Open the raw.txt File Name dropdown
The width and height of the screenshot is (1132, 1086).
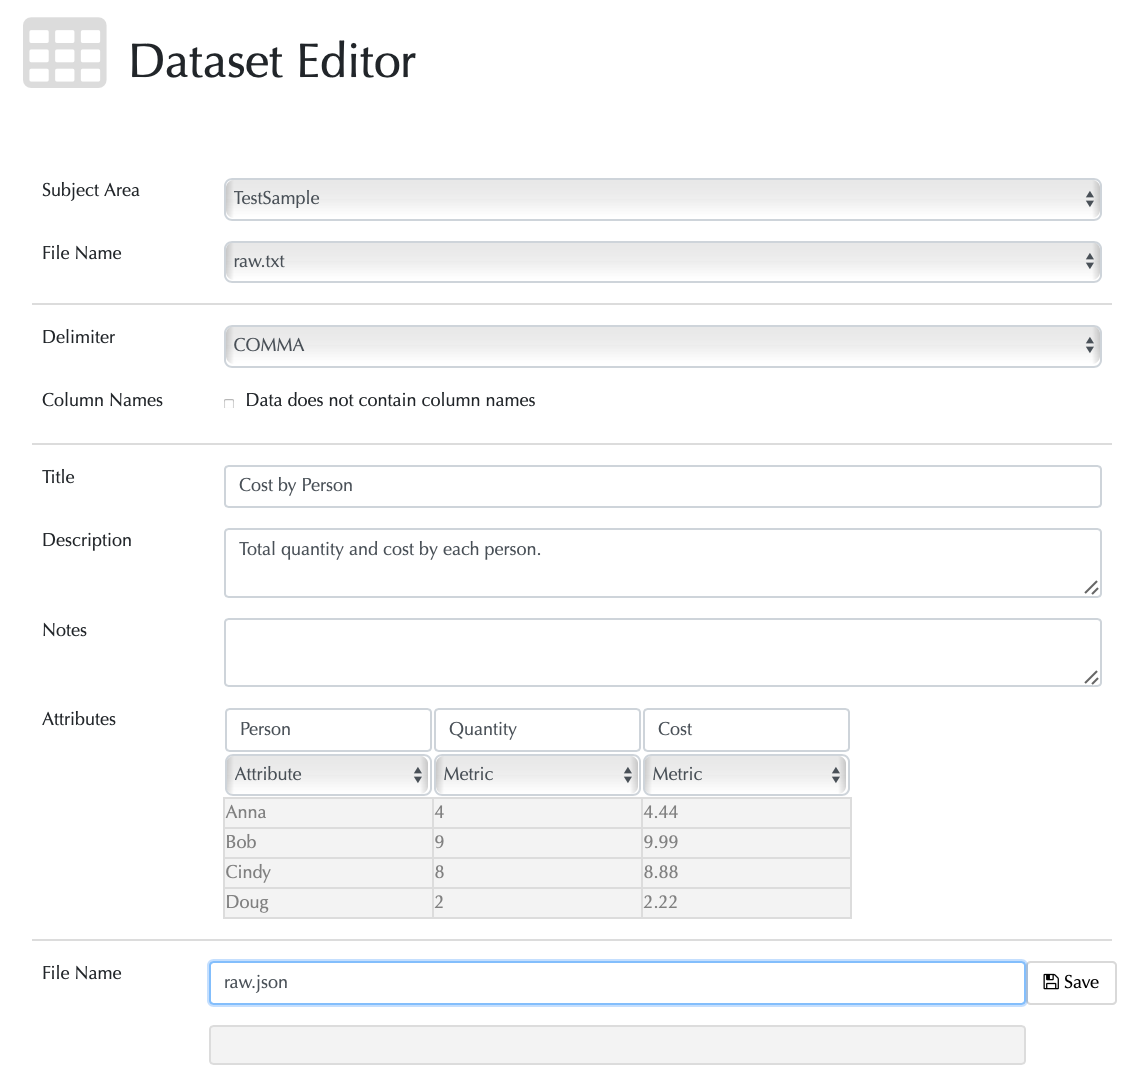pyautogui.click(x=663, y=261)
